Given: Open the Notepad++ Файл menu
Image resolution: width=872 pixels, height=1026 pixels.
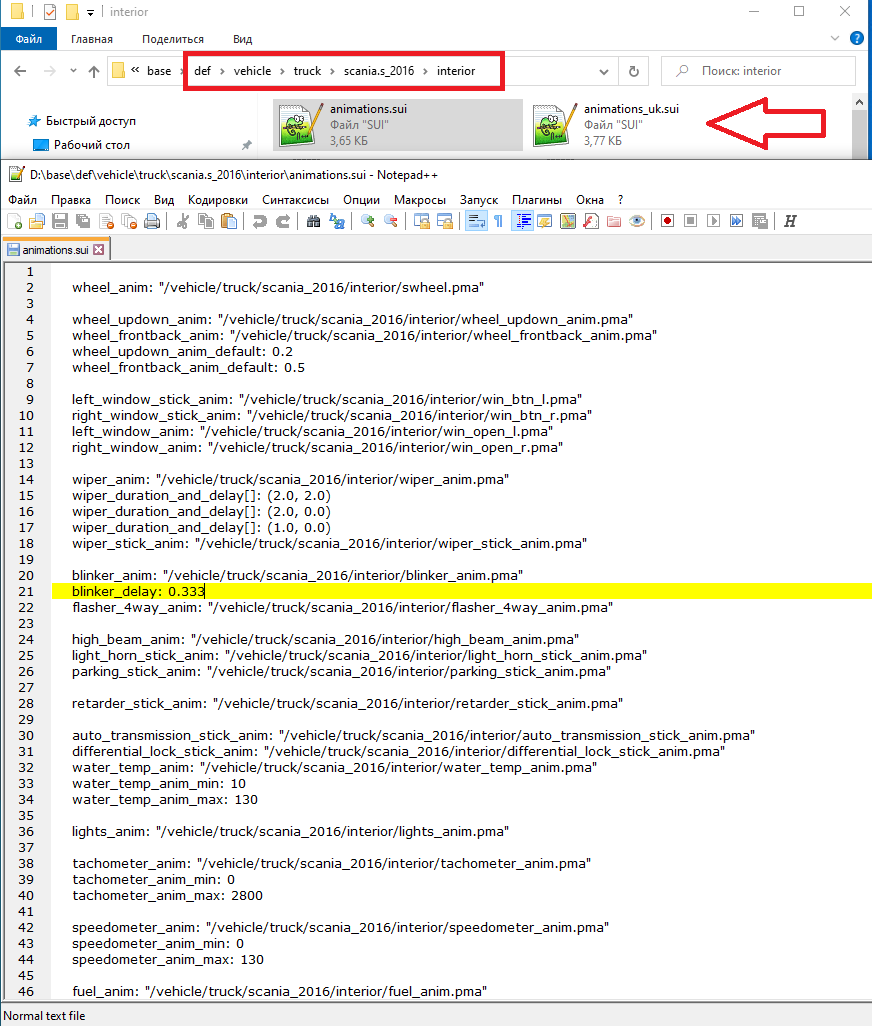Looking at the screenshot, I should 23,200.
